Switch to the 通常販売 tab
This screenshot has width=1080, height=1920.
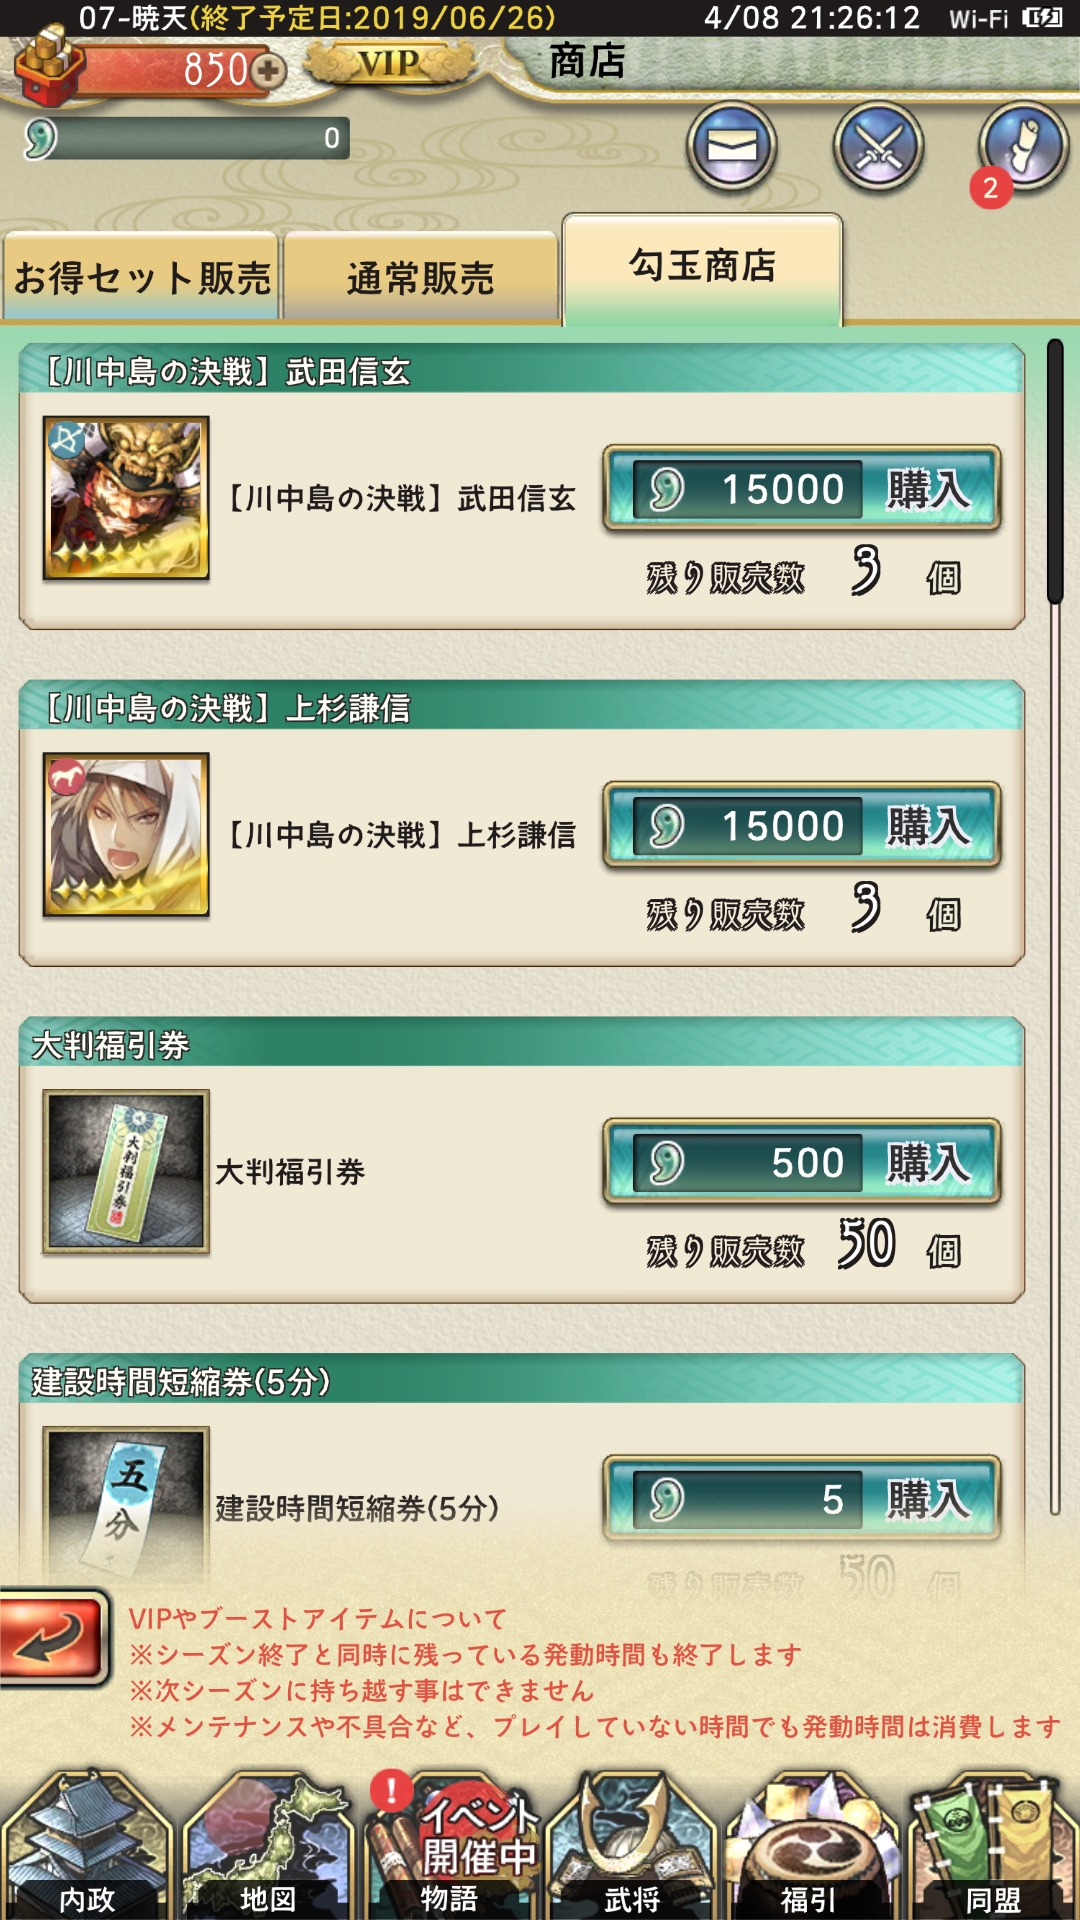point(421,277)
